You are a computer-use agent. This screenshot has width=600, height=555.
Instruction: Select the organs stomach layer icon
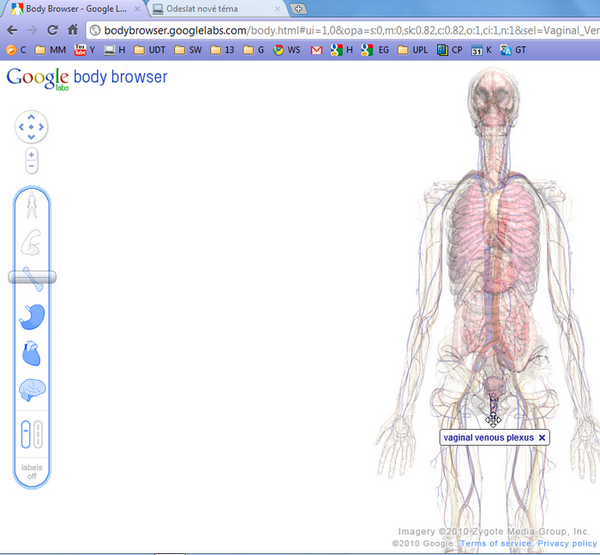point(33,317)
